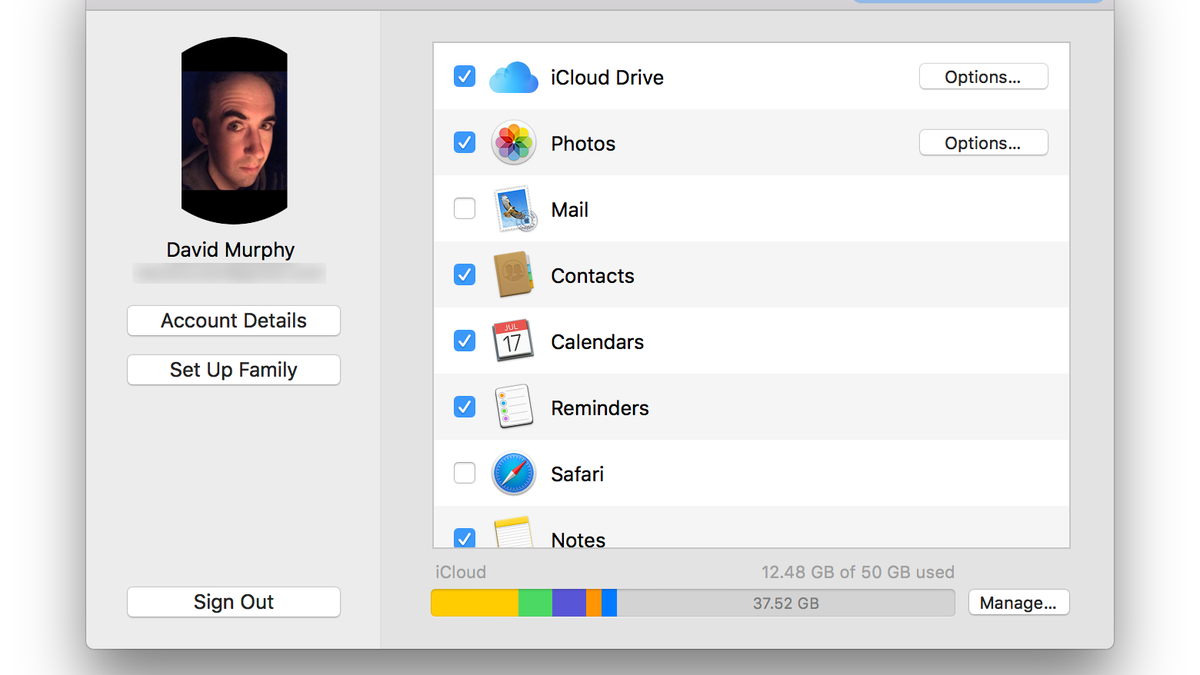Open Account Details
The height and width of the screenshot is (675, 1200).
point(234,321)
